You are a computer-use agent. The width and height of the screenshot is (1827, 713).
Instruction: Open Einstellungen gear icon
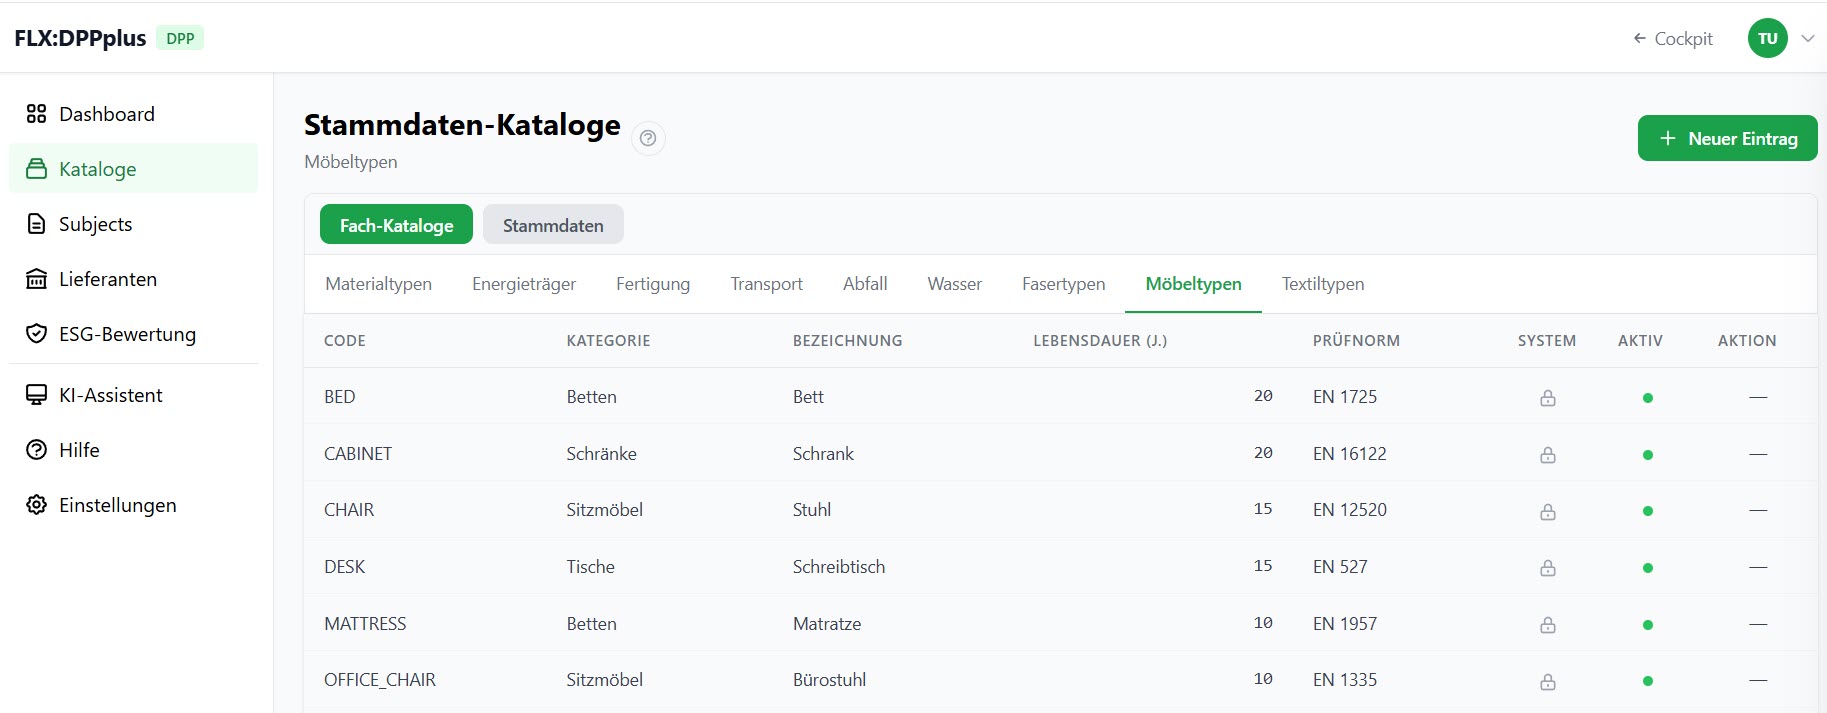(x=36, y=505)
